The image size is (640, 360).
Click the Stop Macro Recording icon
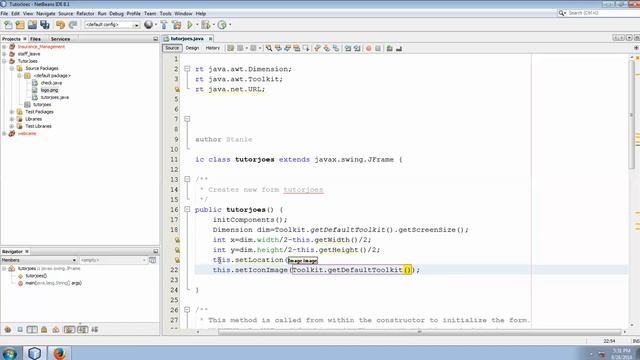coord(378,48)
